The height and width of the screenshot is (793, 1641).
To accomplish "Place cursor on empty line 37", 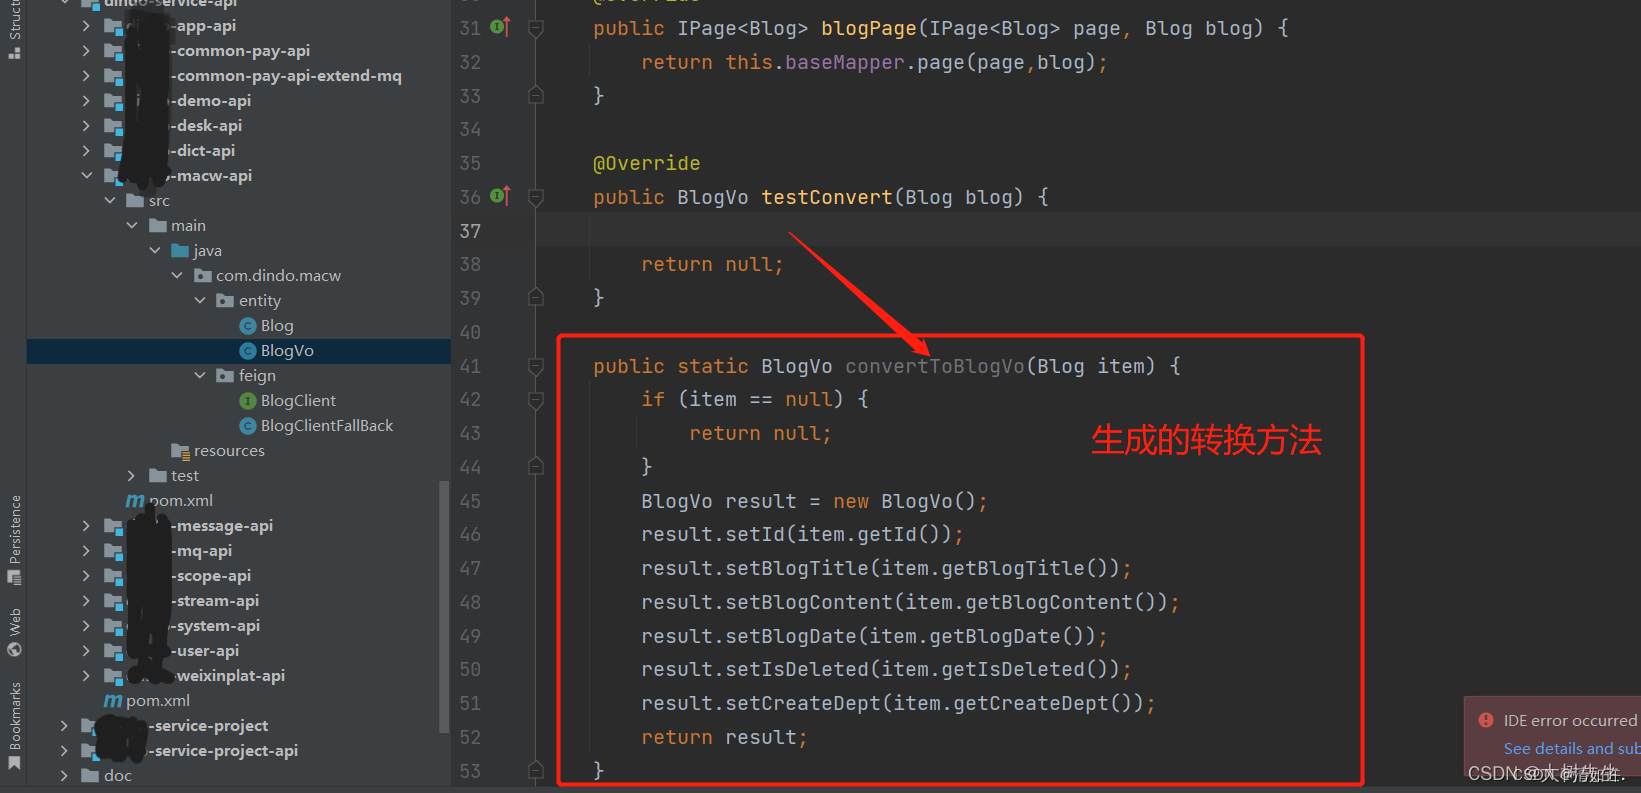I will pos(1088,231).
